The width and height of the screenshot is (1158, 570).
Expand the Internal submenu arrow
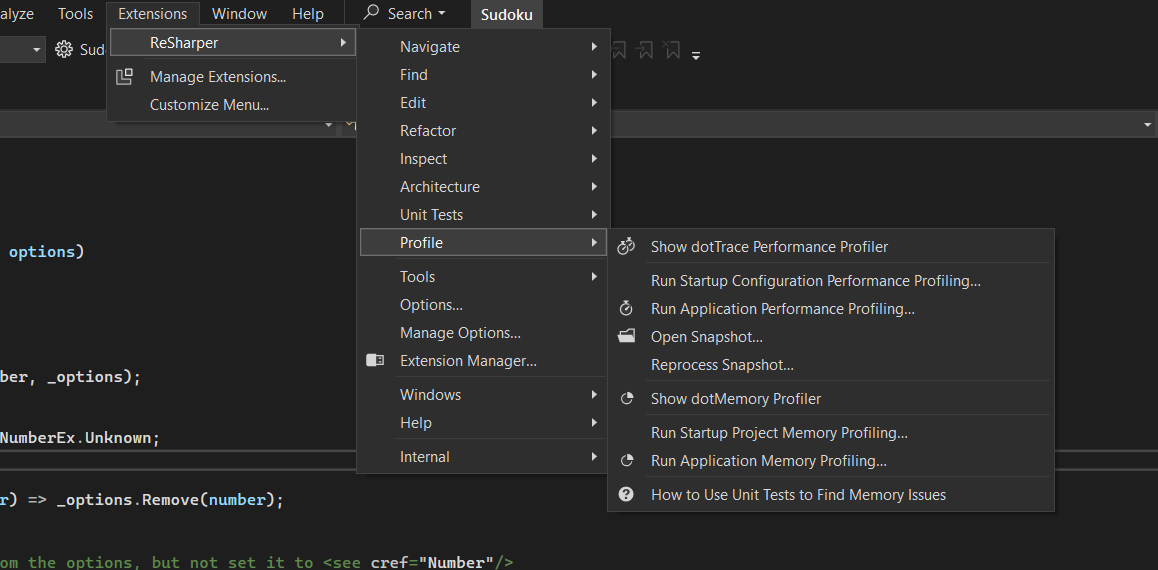pyautogui.click(x=594, y=457)
